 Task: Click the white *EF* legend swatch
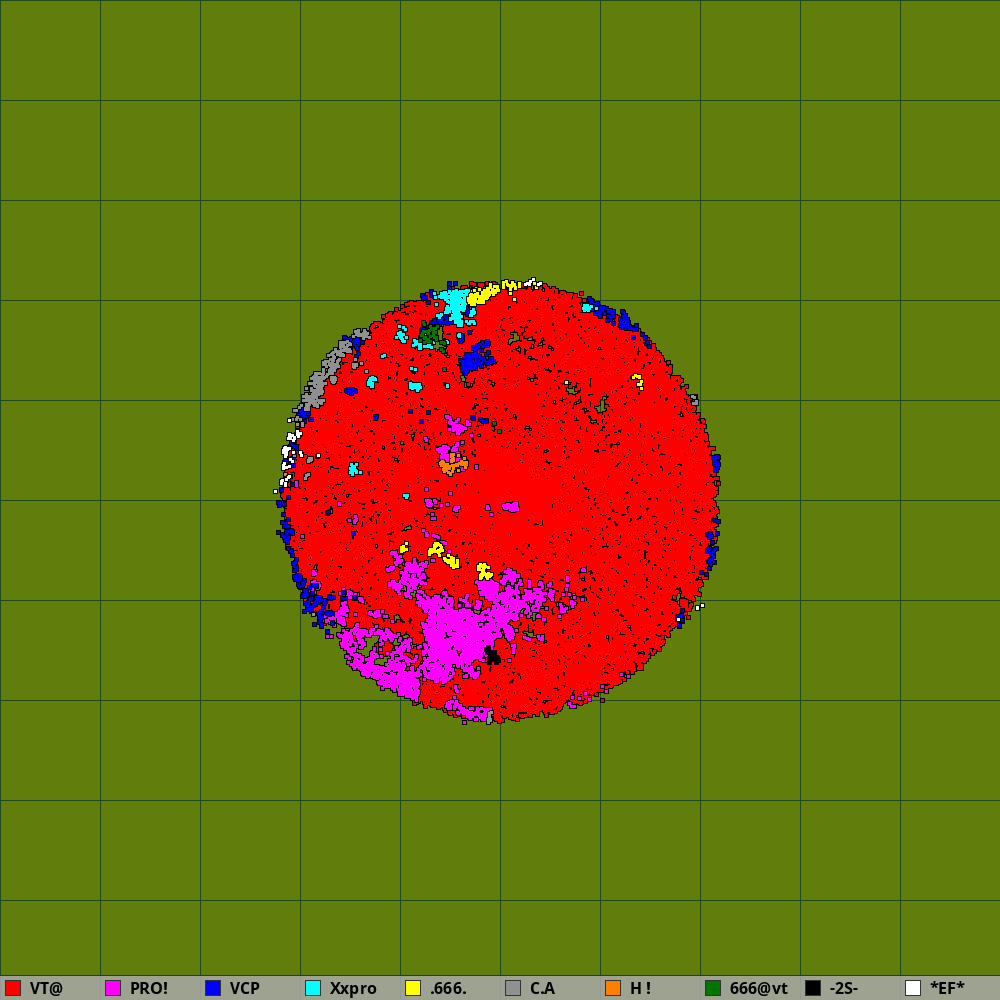click(913, 988)
